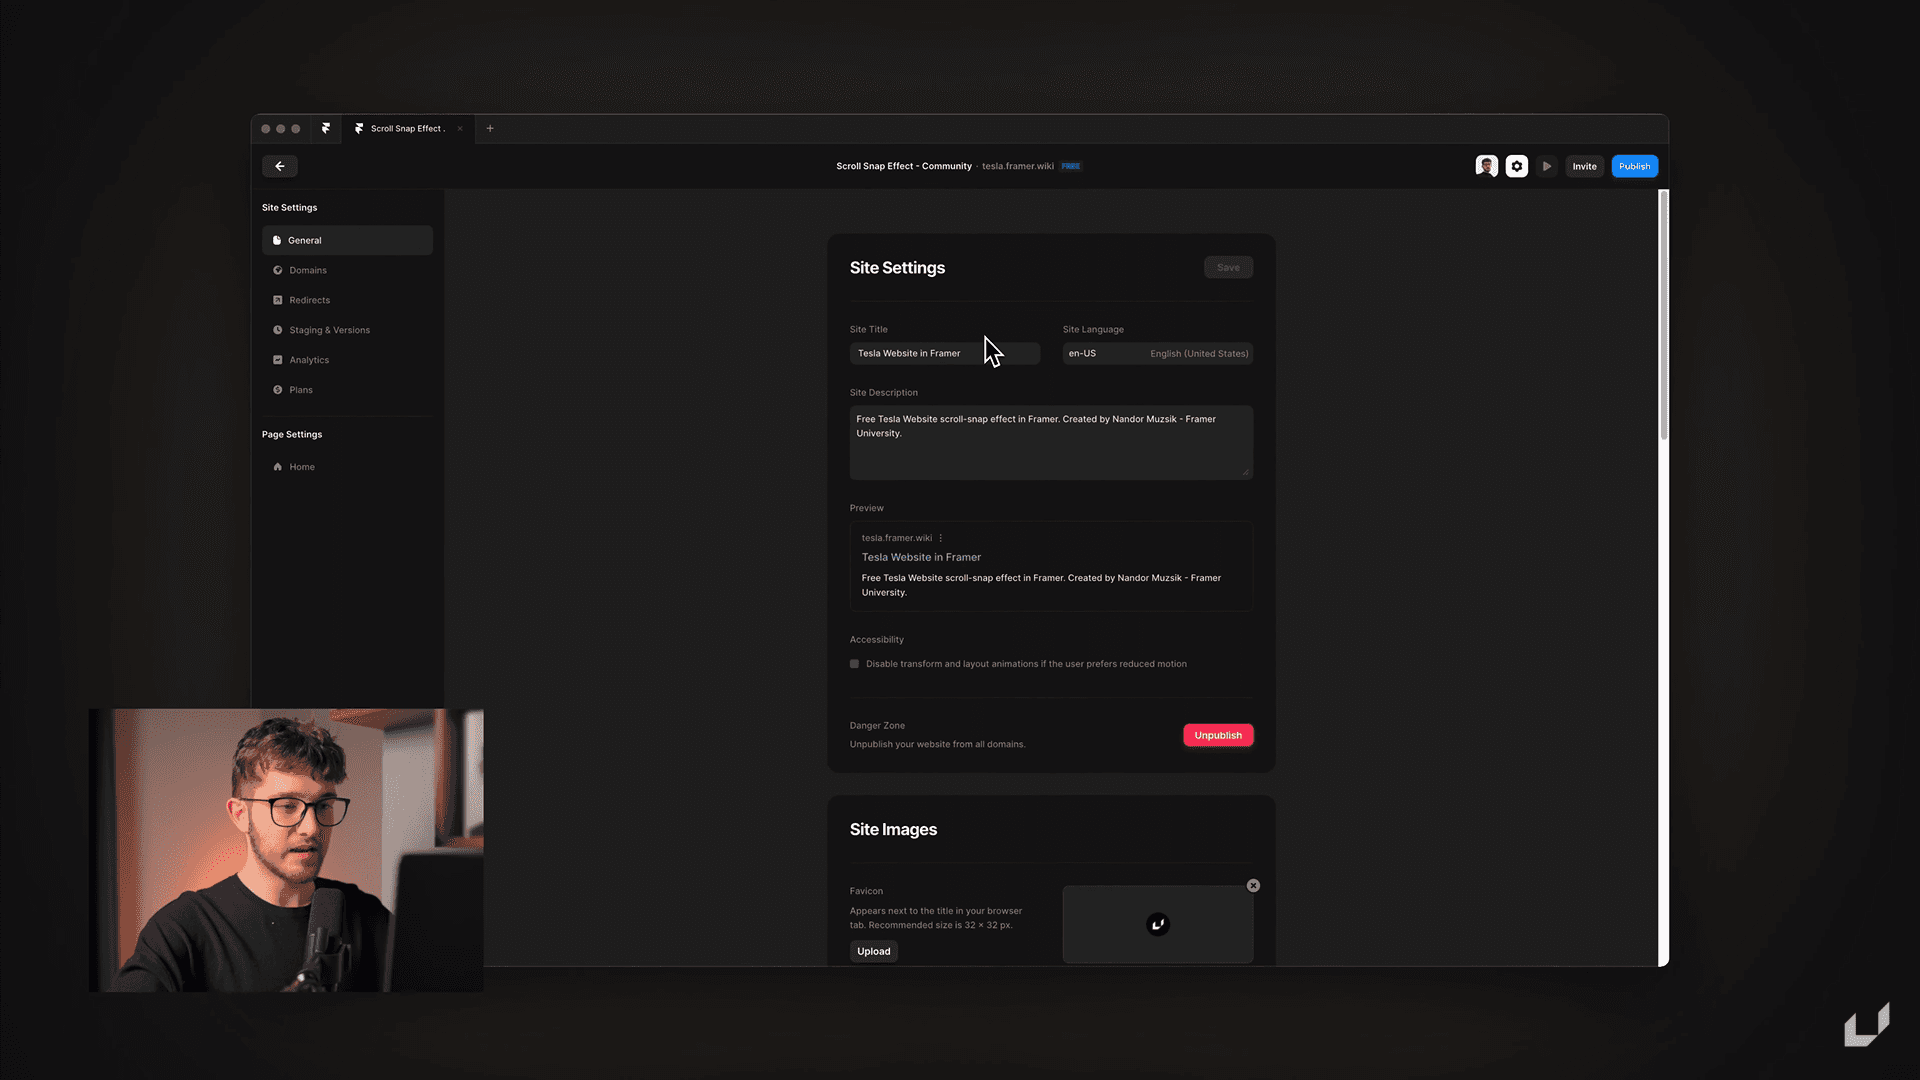The image size is (1920, 1080).
Task: Click the Framer logo icon top left
Action: [x=326, y=128]
